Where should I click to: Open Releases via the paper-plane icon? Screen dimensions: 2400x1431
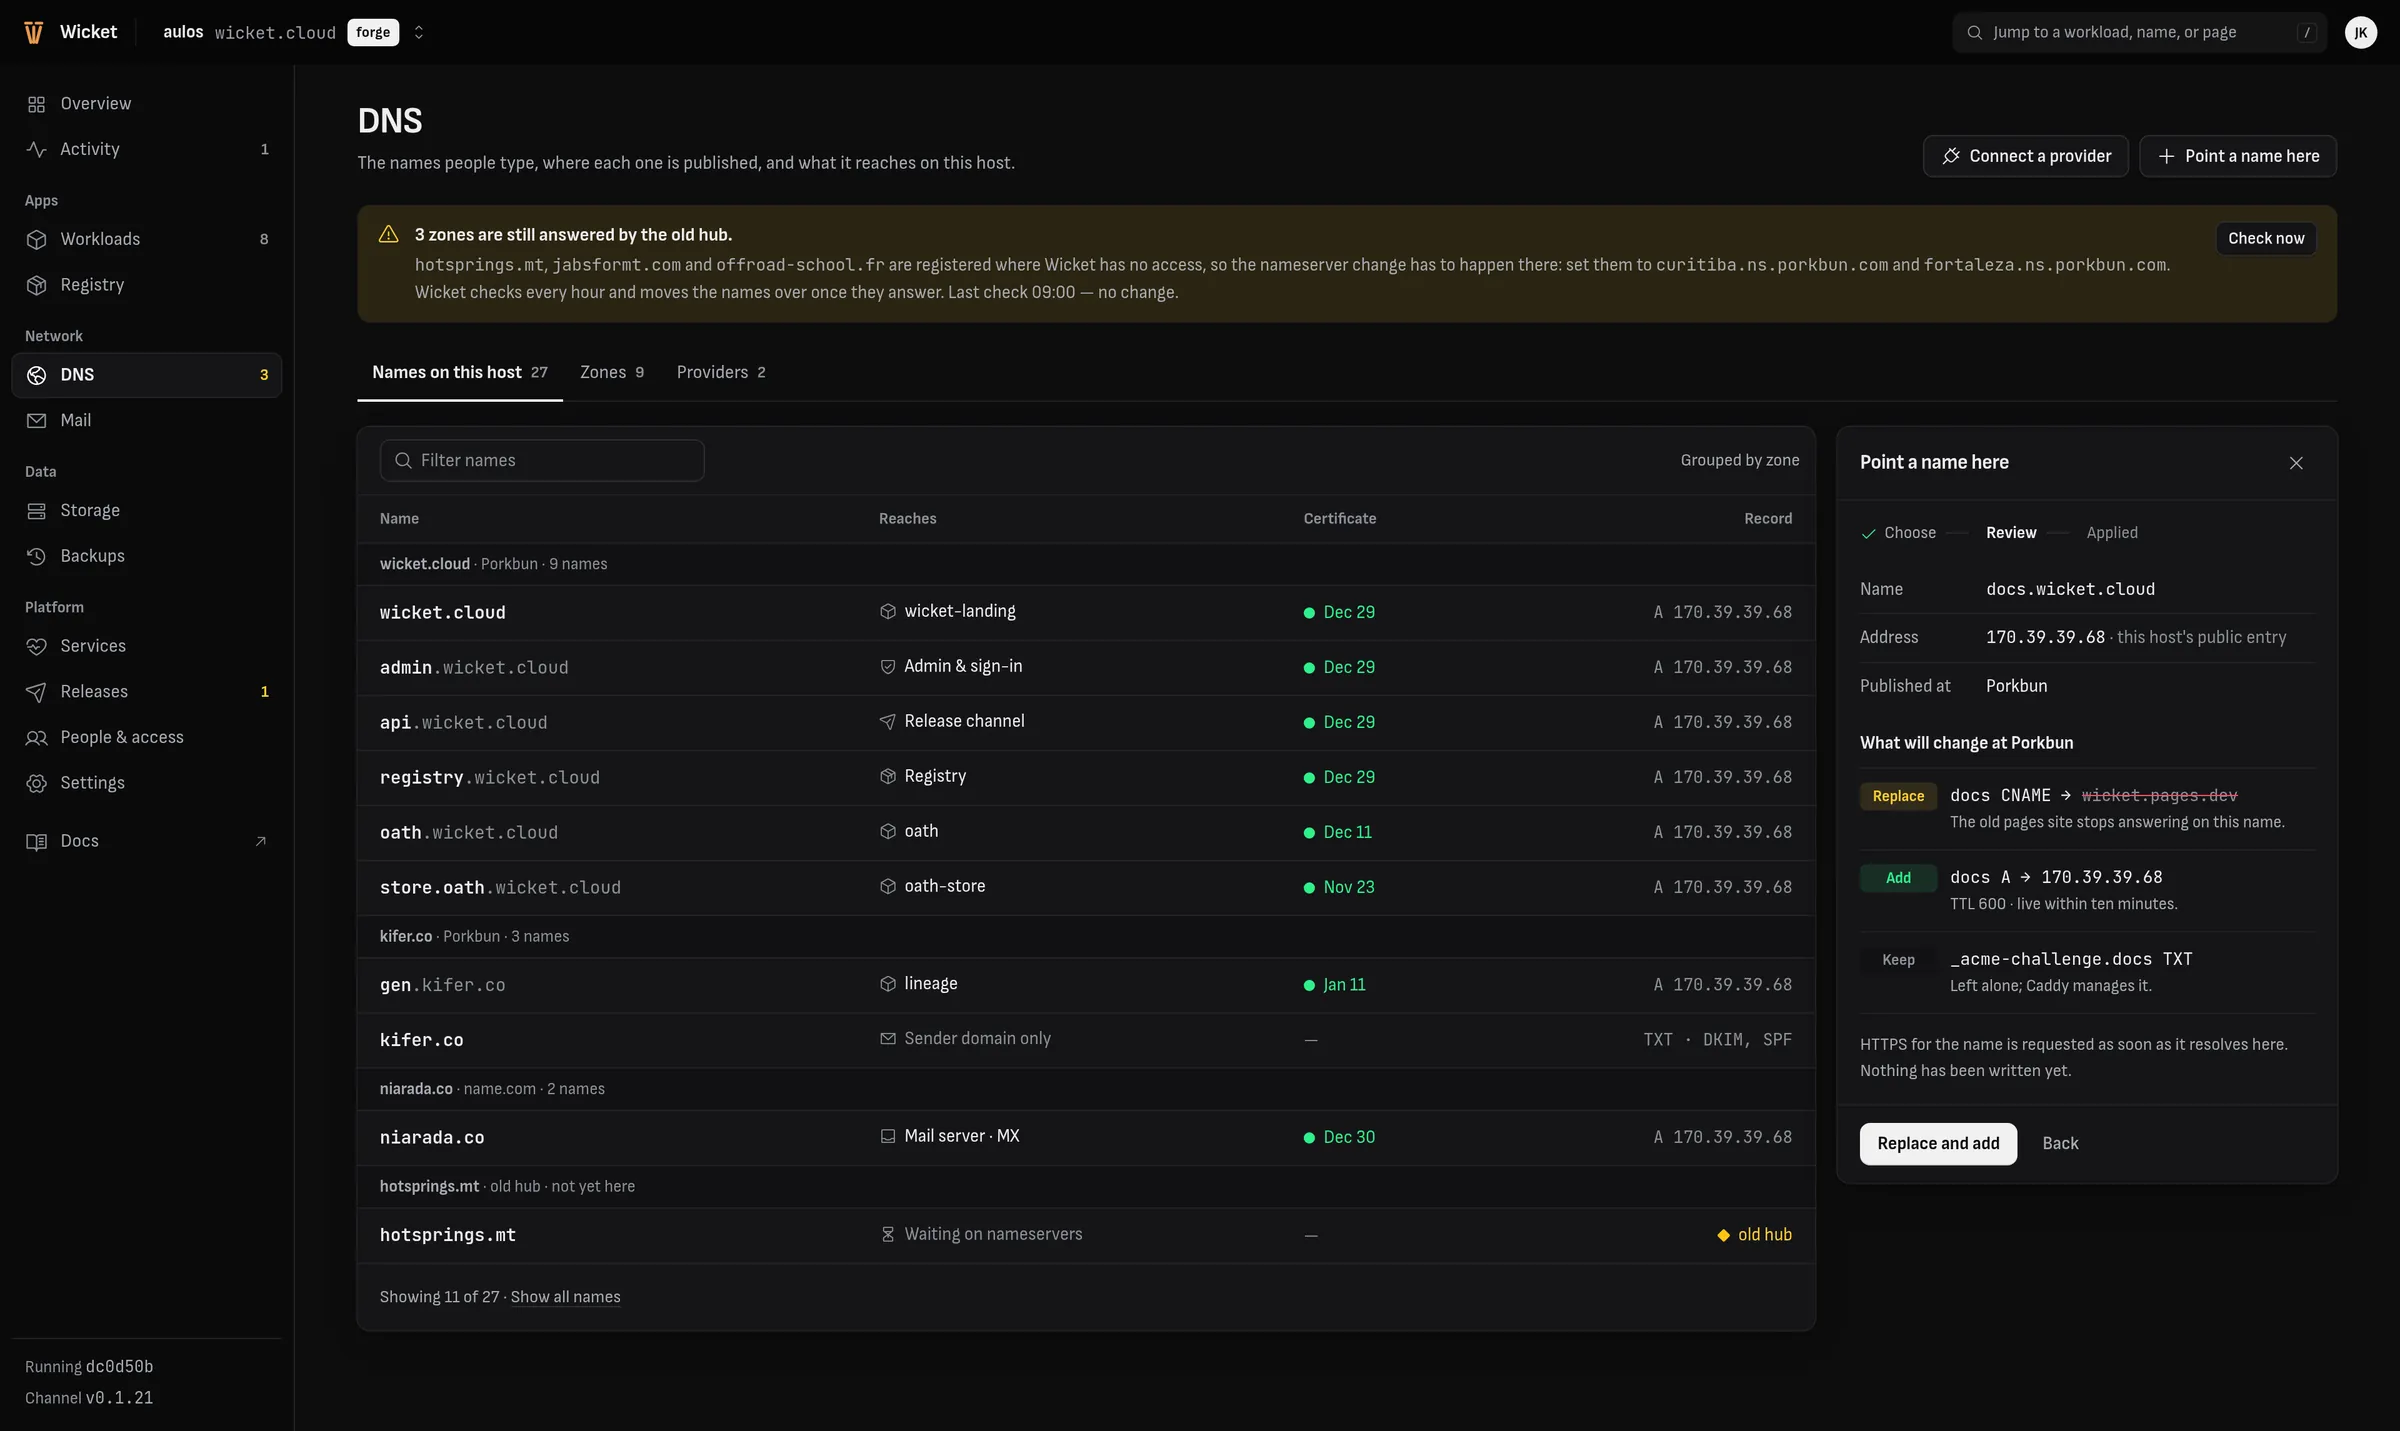[x=37, y=692]
